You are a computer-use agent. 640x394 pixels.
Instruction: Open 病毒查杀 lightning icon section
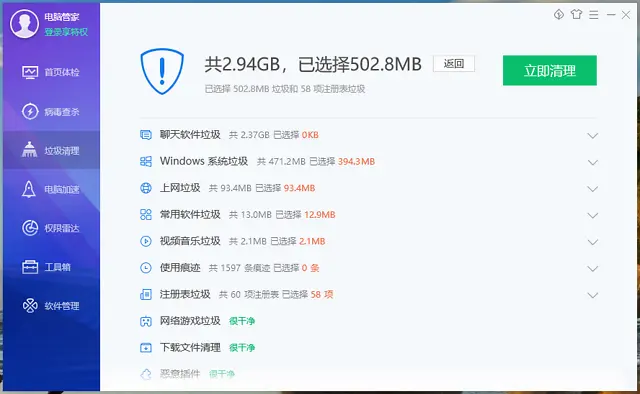(x=30, y=111)
